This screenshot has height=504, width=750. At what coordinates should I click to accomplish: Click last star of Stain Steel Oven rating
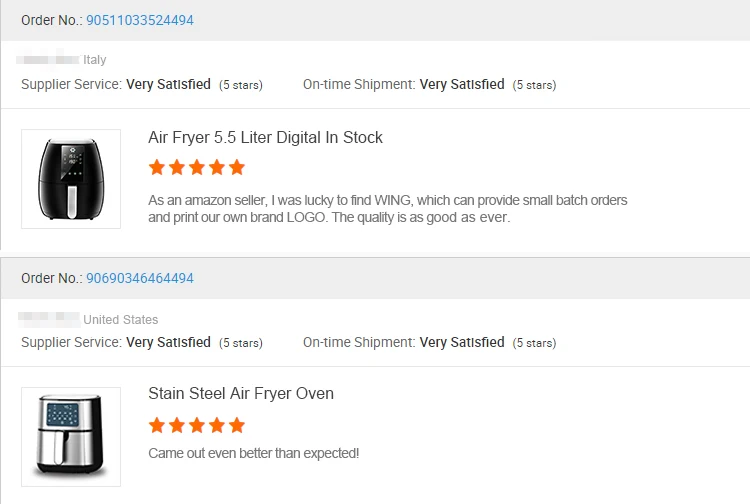pyautogui.click(x=237, y=425)
